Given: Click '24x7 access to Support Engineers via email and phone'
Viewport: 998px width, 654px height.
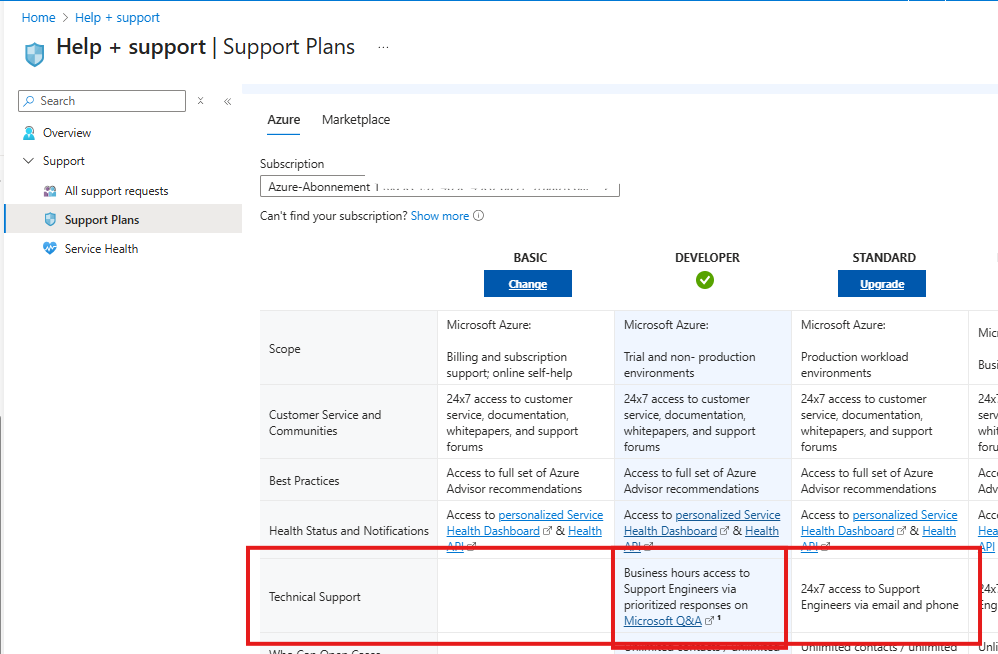Looking at the screenshot, I should [880, 597].
